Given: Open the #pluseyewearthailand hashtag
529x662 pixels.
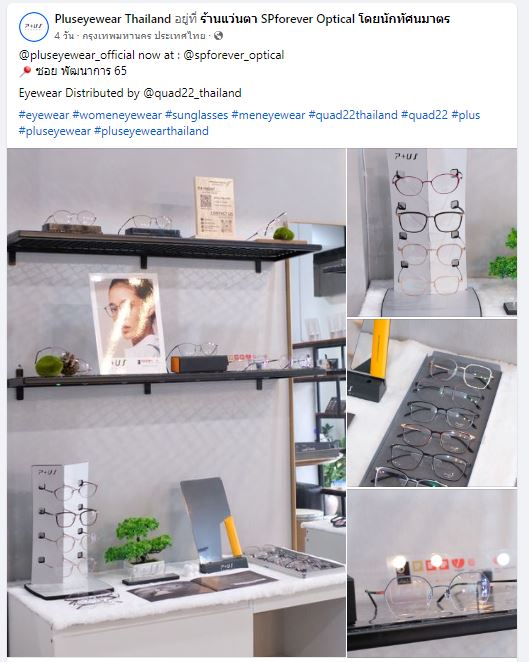Looking at the screenshot, I should pos(151,131).
